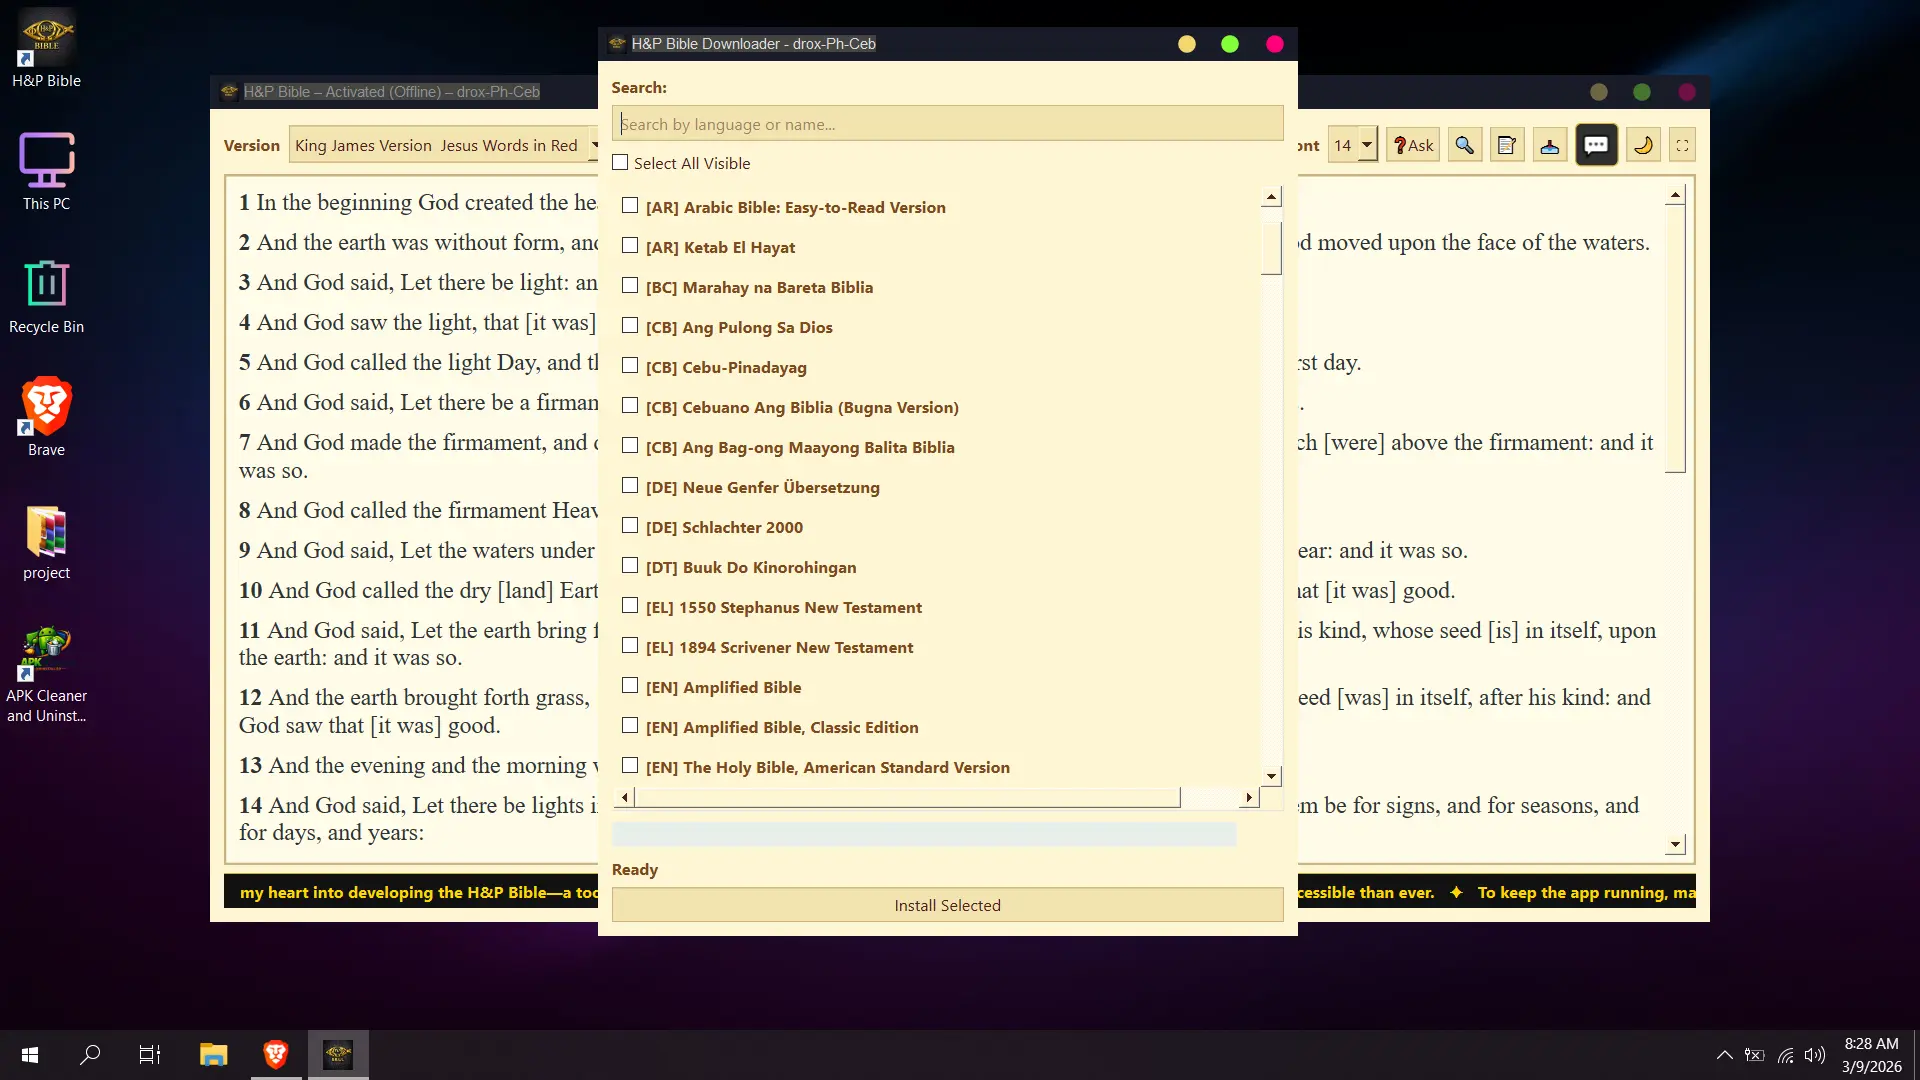Open the notes editor icon in toolbar
The height and width of the screenshot is (1080, 1920).
point(1507,145)
